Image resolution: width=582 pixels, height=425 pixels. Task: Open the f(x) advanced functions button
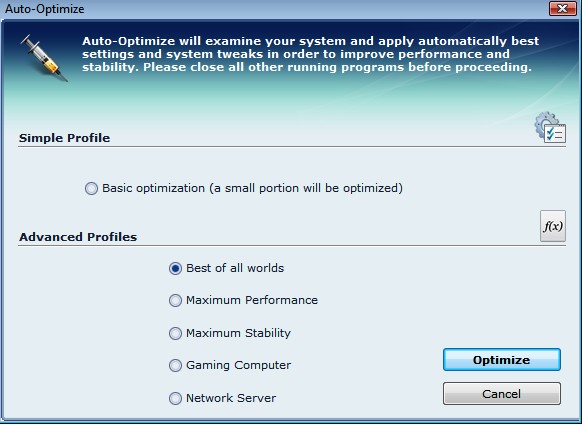pyautogui.click(x=553, y=226)
